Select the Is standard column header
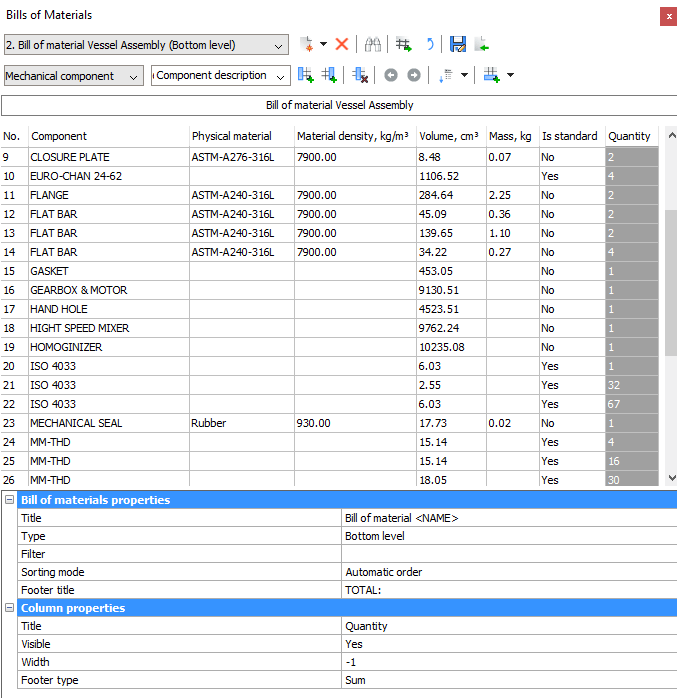The image size is (677, 698). point(572,136)
